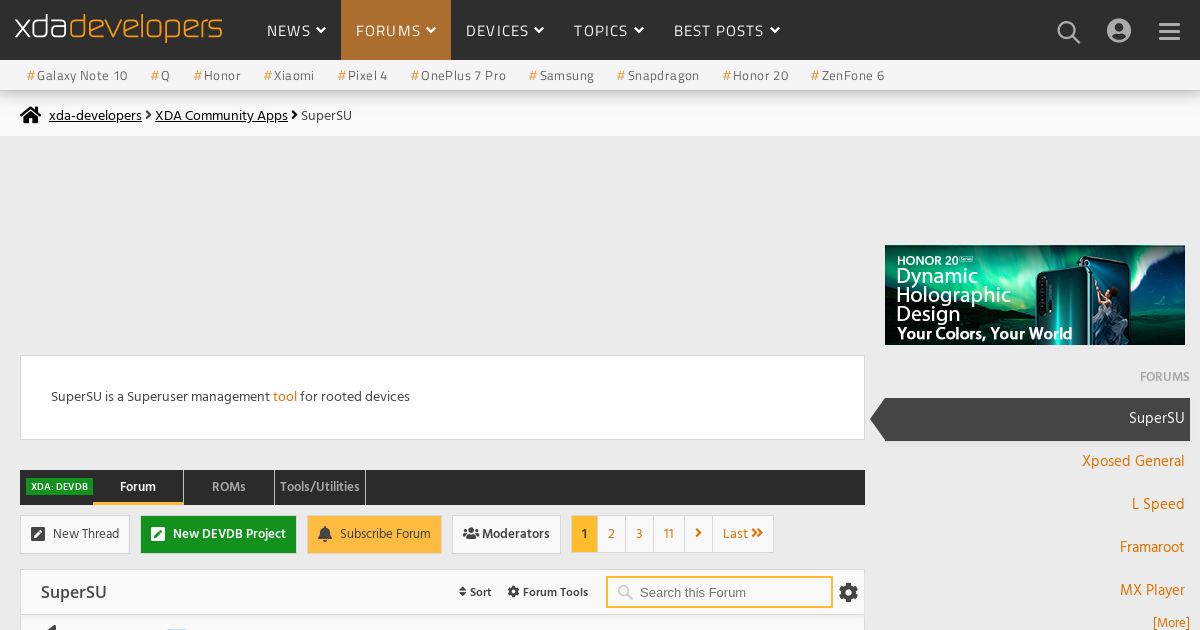Open the Forum Tools dropdown
The width and height of the screenshot is (1200, 630).
click(548, 592)
